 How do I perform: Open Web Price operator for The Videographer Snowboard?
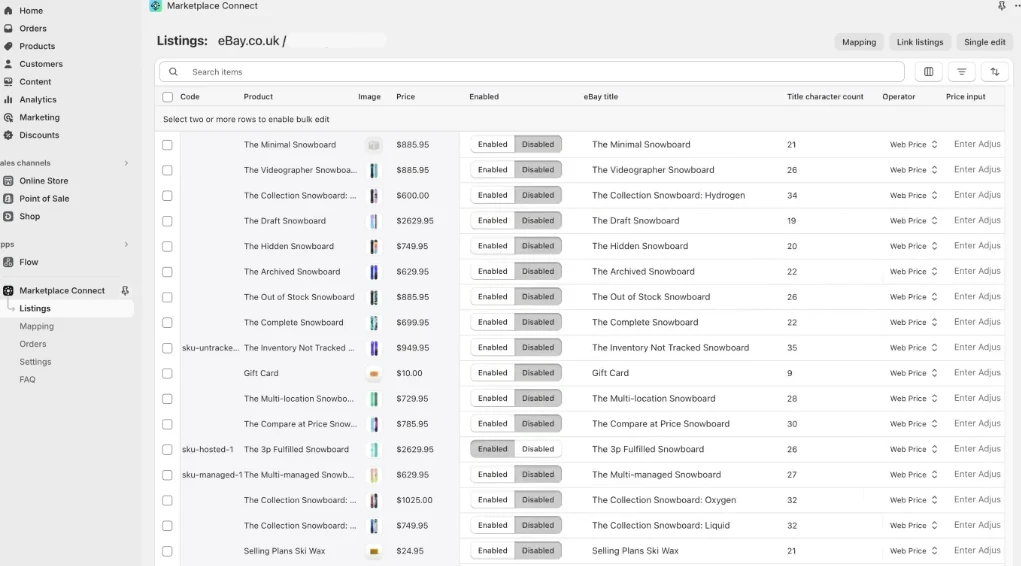point(913,170)
